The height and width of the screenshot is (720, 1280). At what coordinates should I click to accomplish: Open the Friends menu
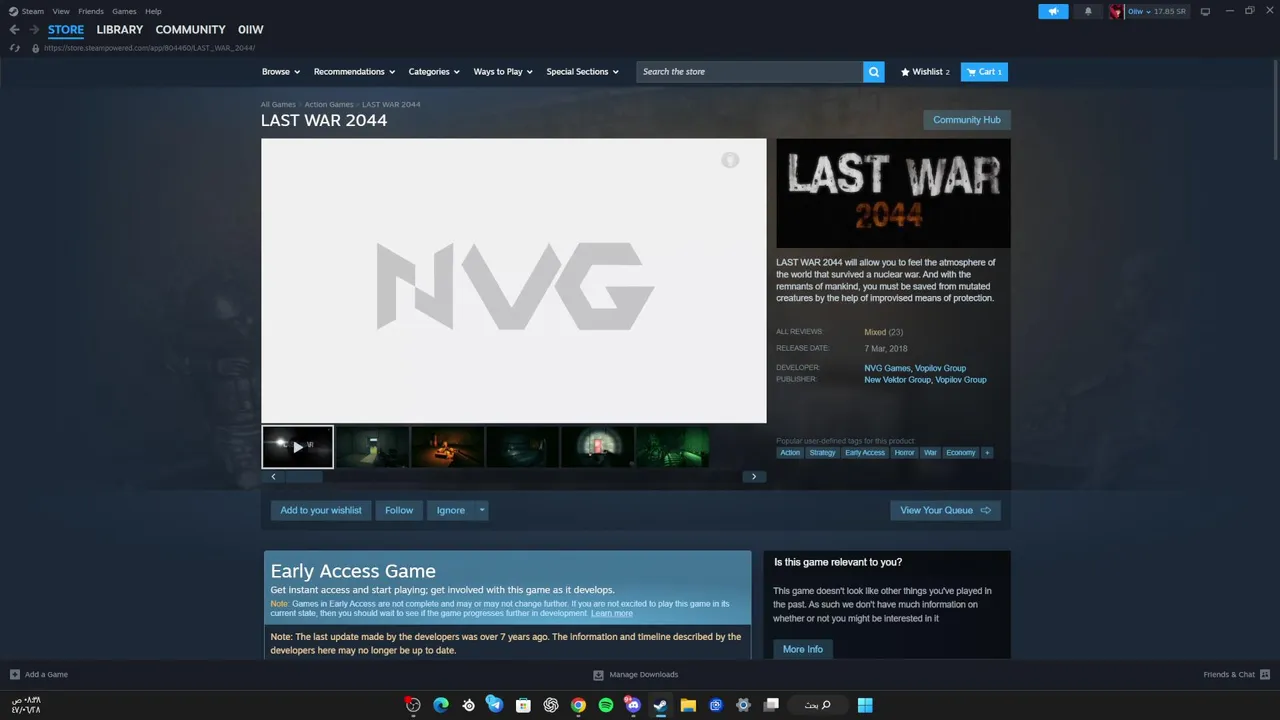pos(91,11)
